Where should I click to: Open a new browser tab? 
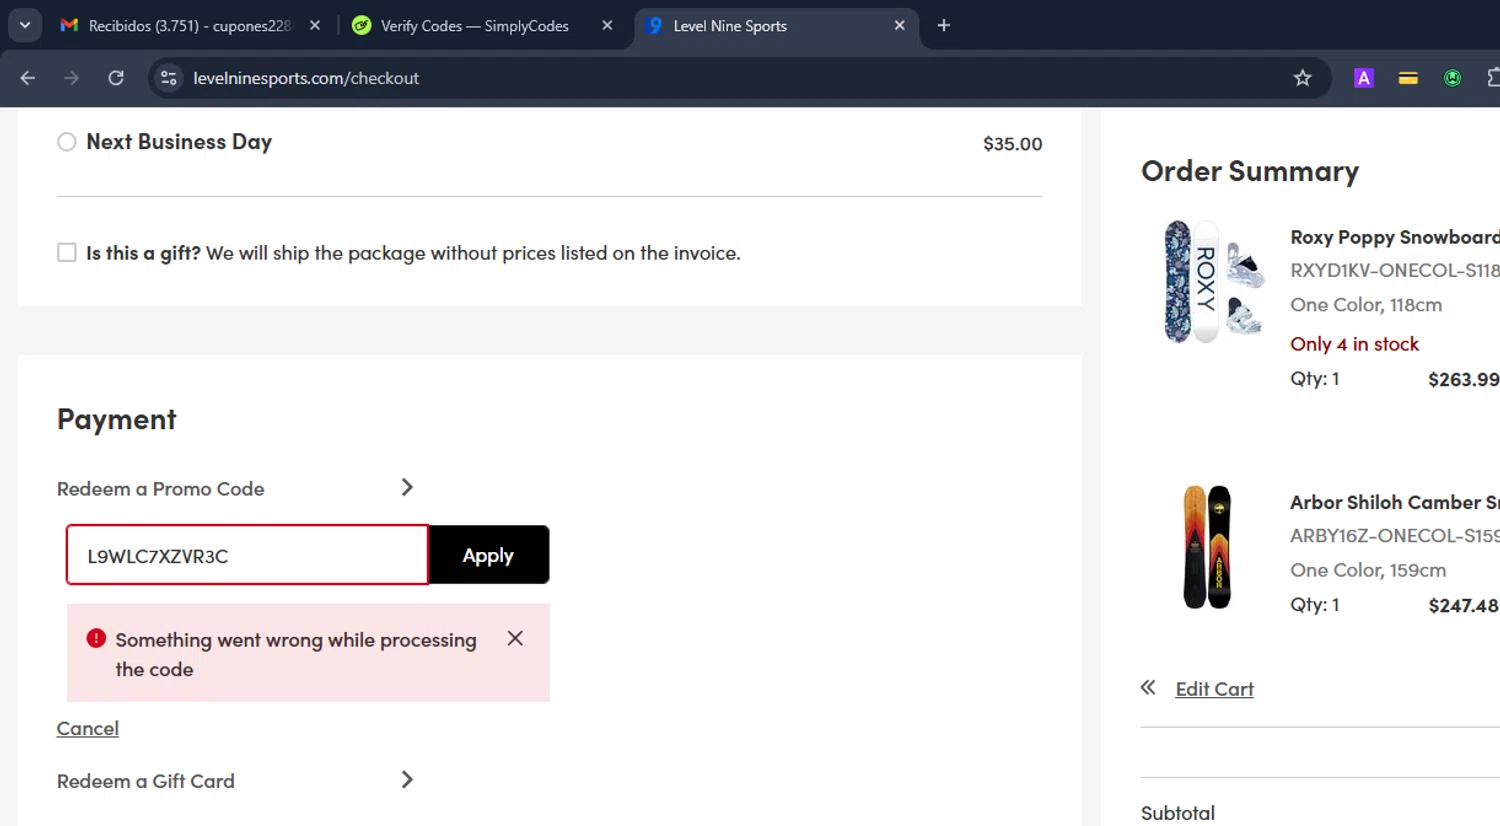pyautogui.click(x=943, y=26)
